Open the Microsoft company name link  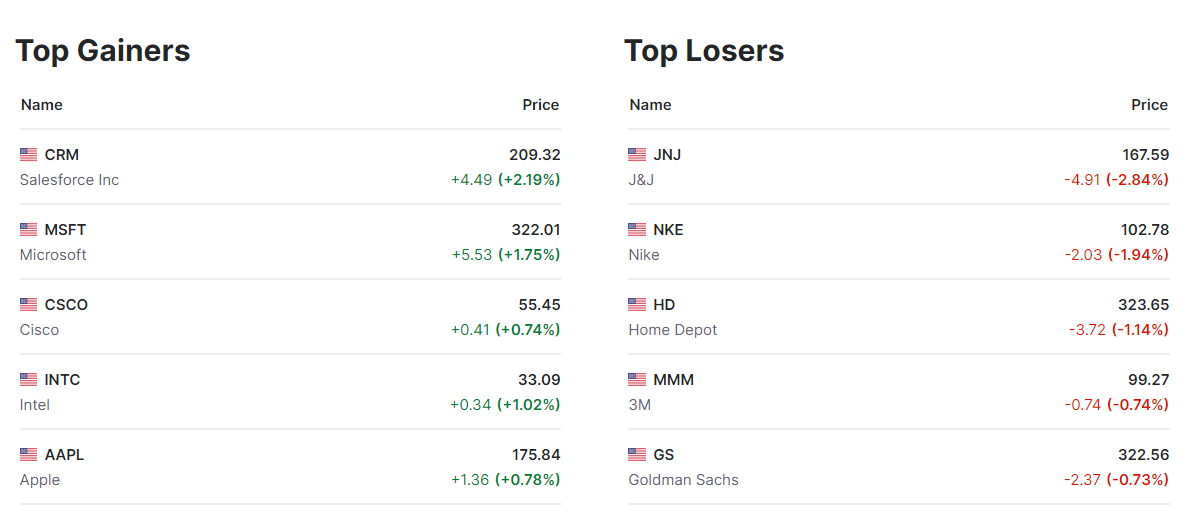[x=53, y=255]
